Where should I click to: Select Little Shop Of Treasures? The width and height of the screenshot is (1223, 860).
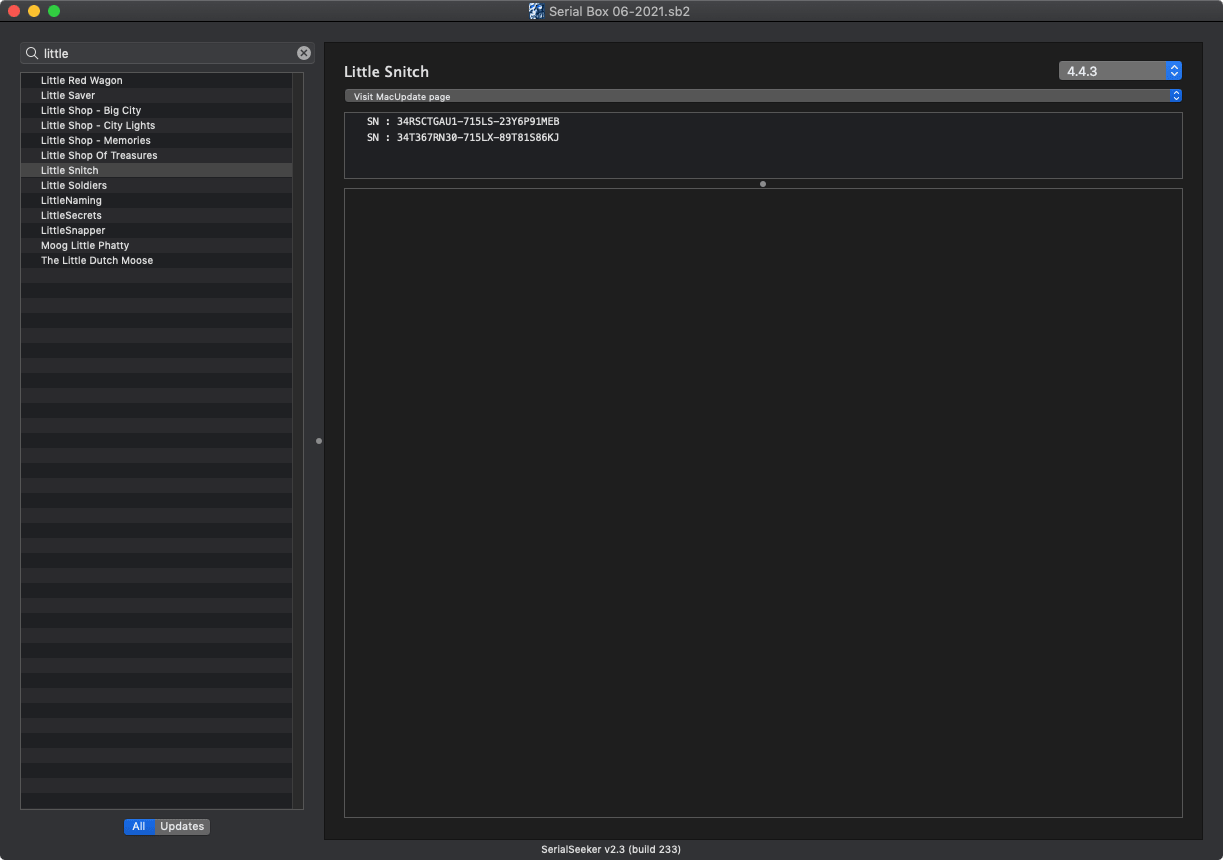tap(99, 155)
